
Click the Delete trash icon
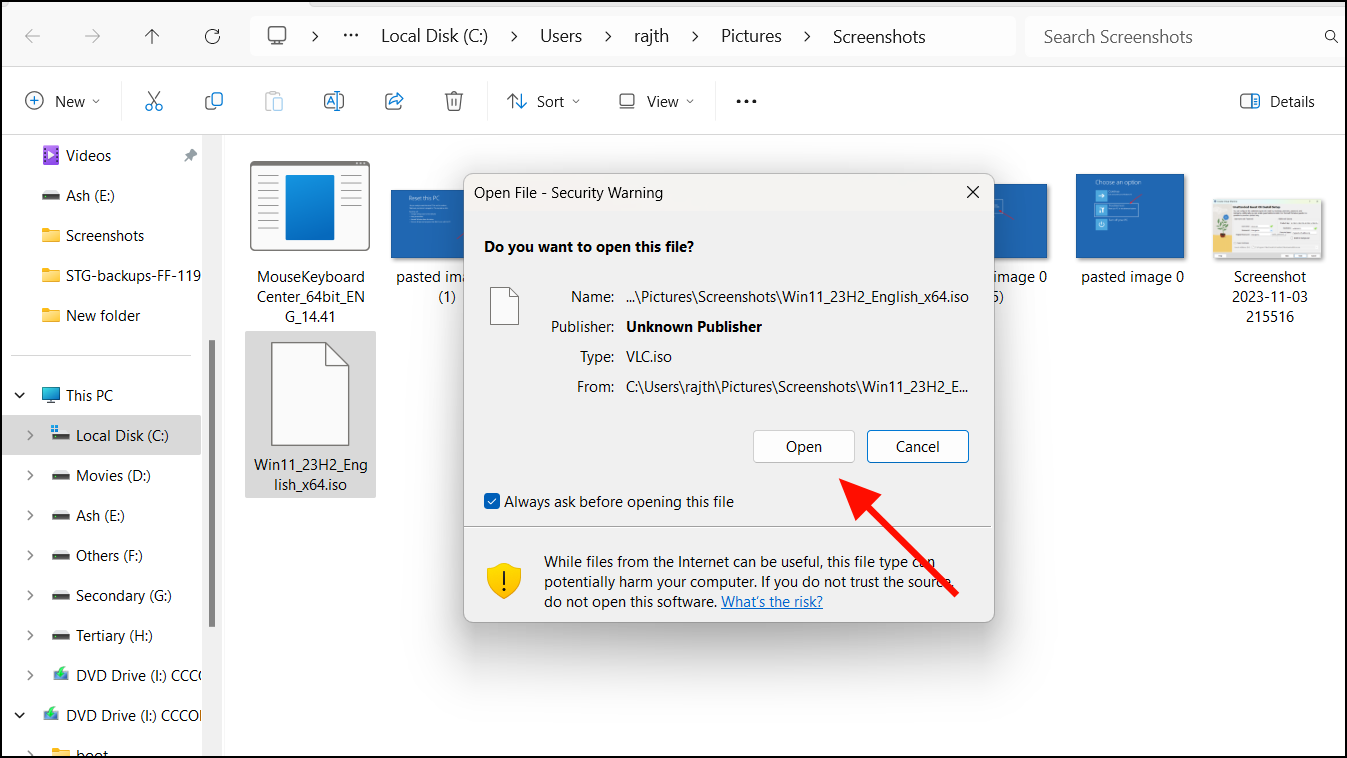pyautogui.click(x=454, y=101)
